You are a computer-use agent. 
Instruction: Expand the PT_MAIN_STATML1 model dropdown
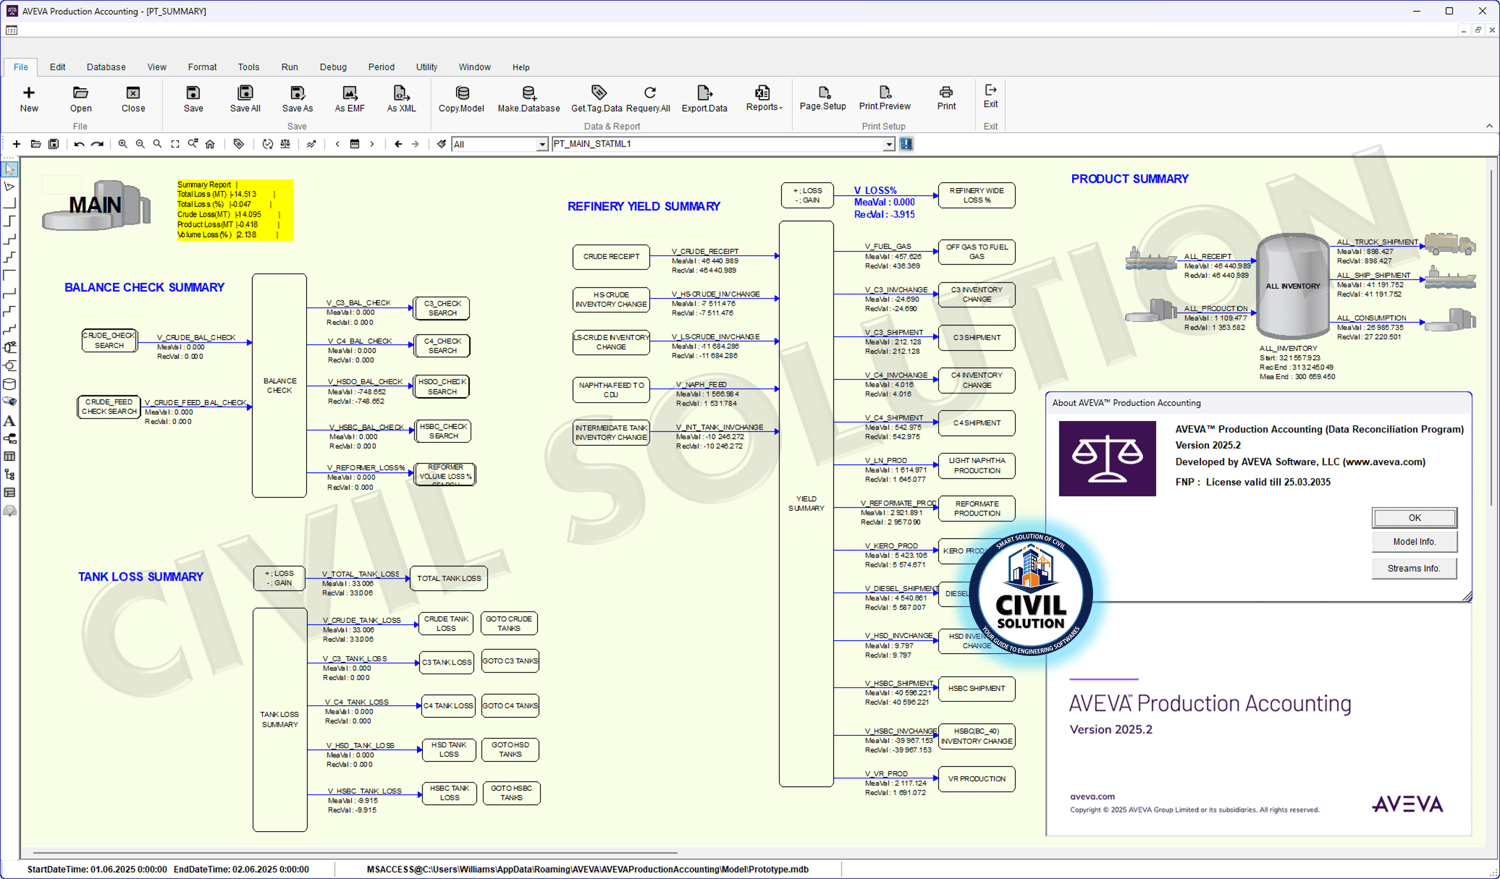click(x=888, y=144)
